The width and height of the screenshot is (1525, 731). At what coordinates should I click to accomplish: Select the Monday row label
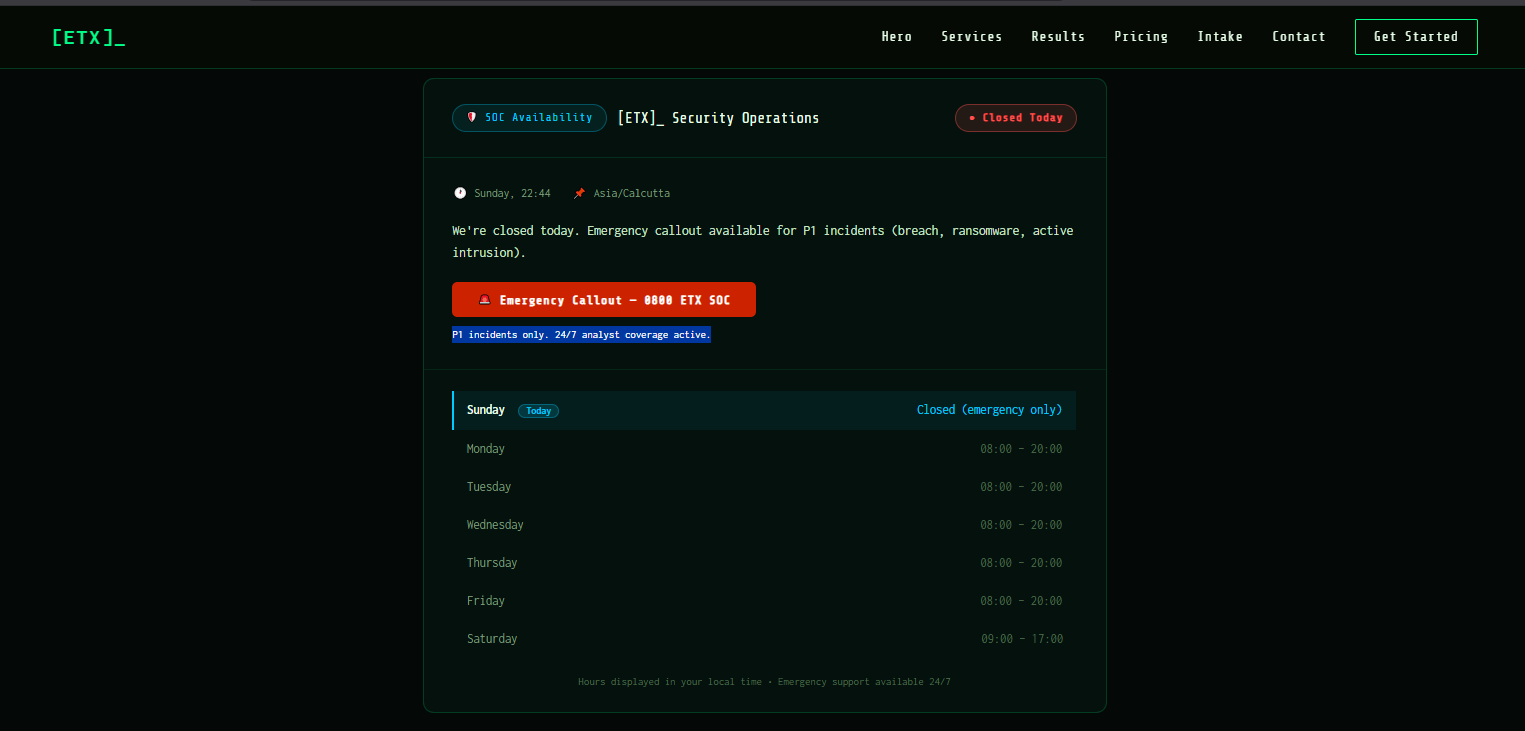pyautogui.click(x=486, y=449)
